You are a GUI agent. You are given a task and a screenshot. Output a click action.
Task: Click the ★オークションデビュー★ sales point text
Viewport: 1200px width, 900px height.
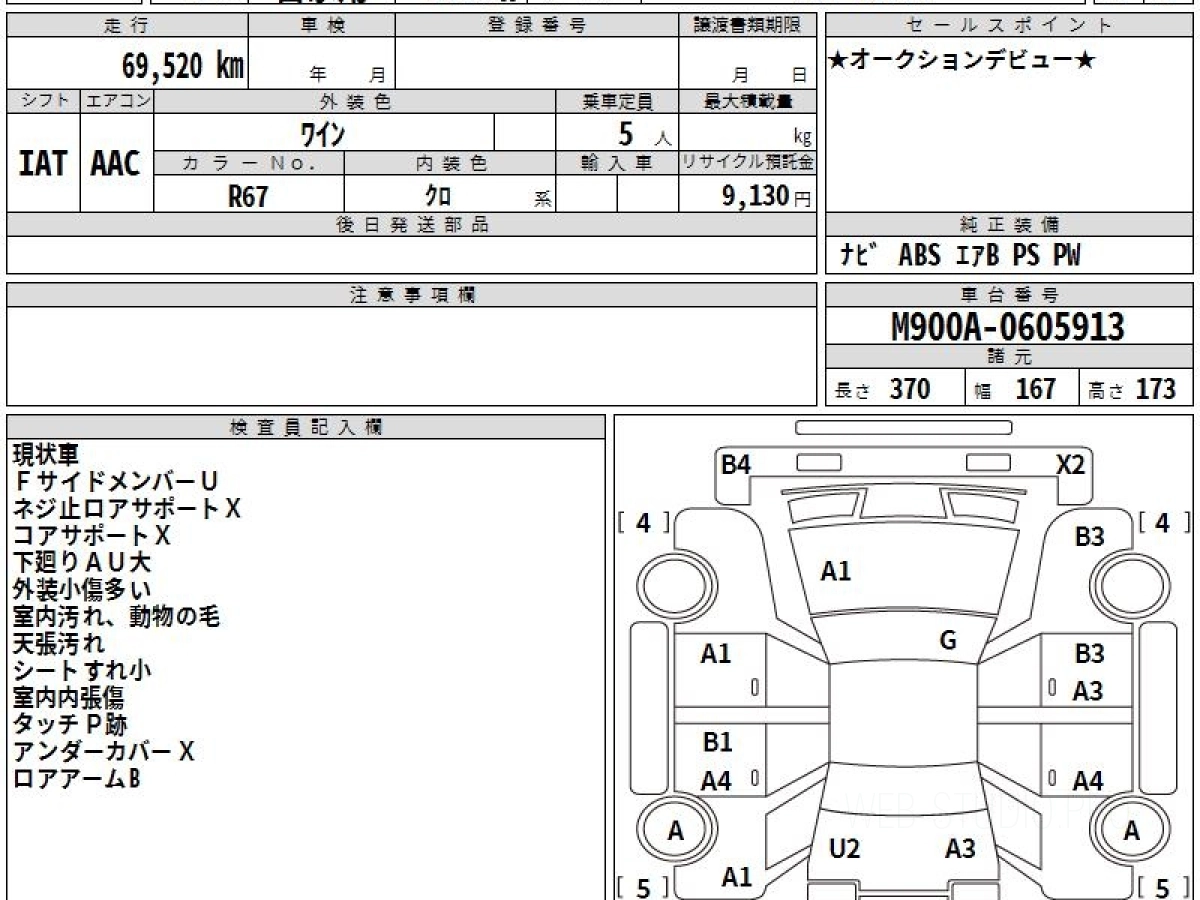pos(962,61)
